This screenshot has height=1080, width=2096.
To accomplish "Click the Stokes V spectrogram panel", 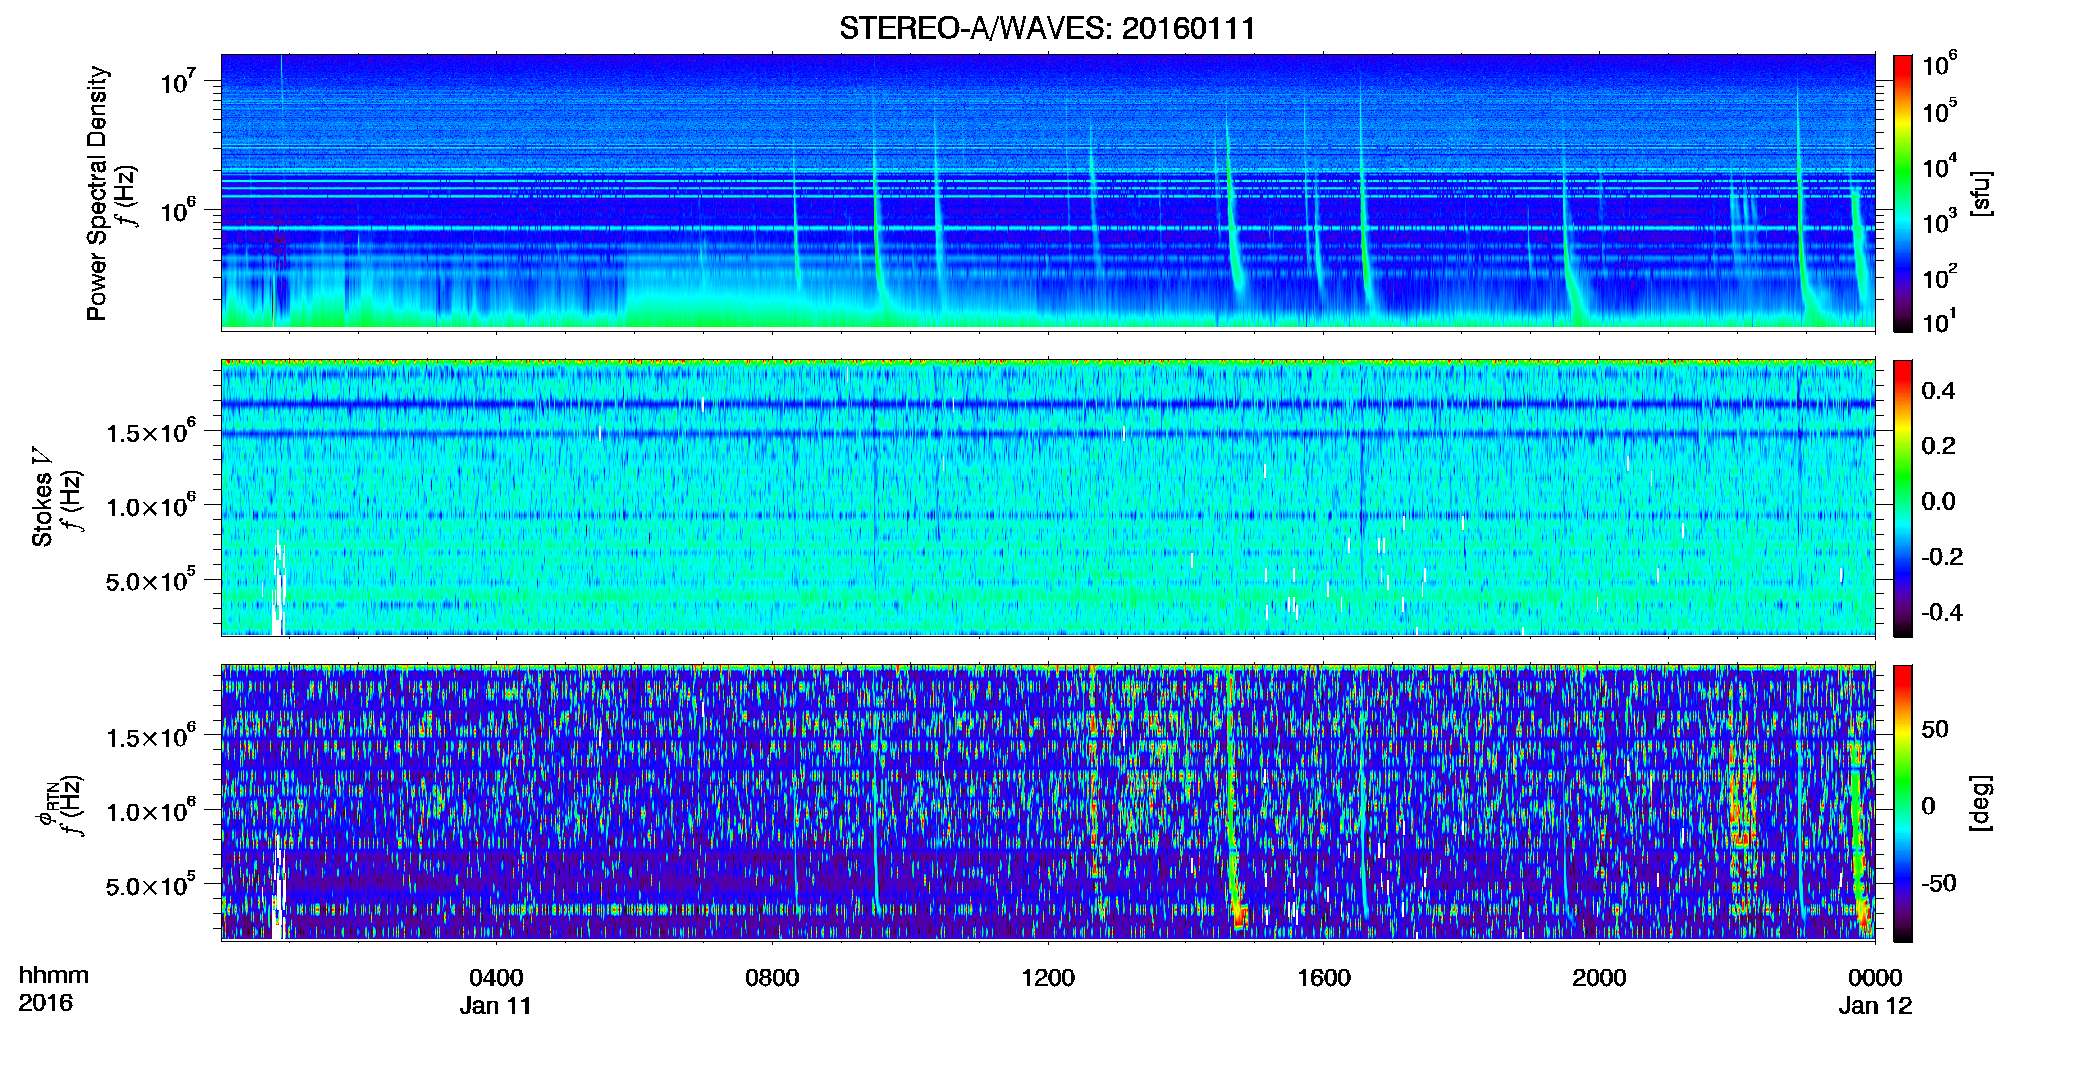I will (x=1048, y=497).
